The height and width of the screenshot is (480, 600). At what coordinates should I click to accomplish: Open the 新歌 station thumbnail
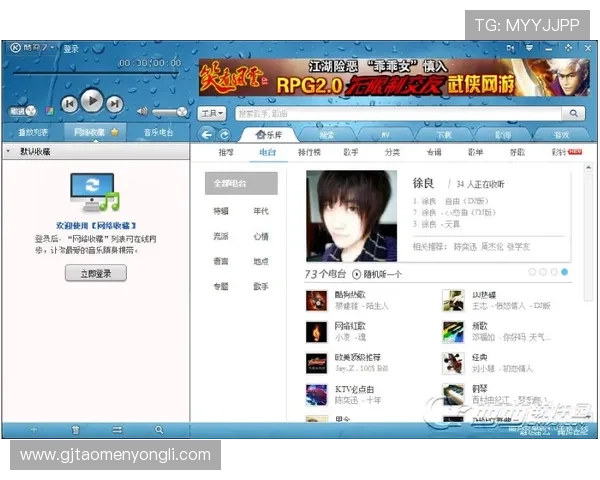coord(453,332)
